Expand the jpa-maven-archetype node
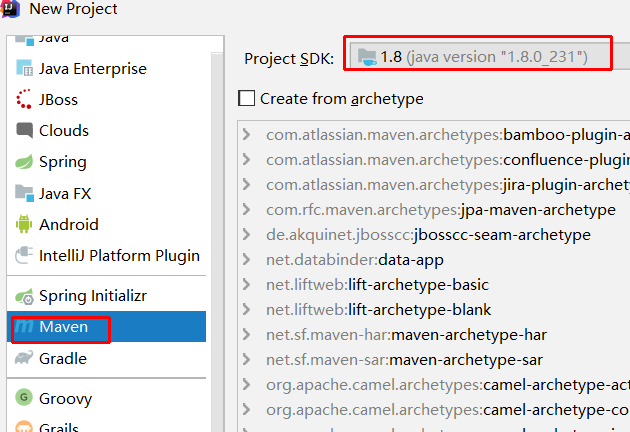 click(247, 209)
